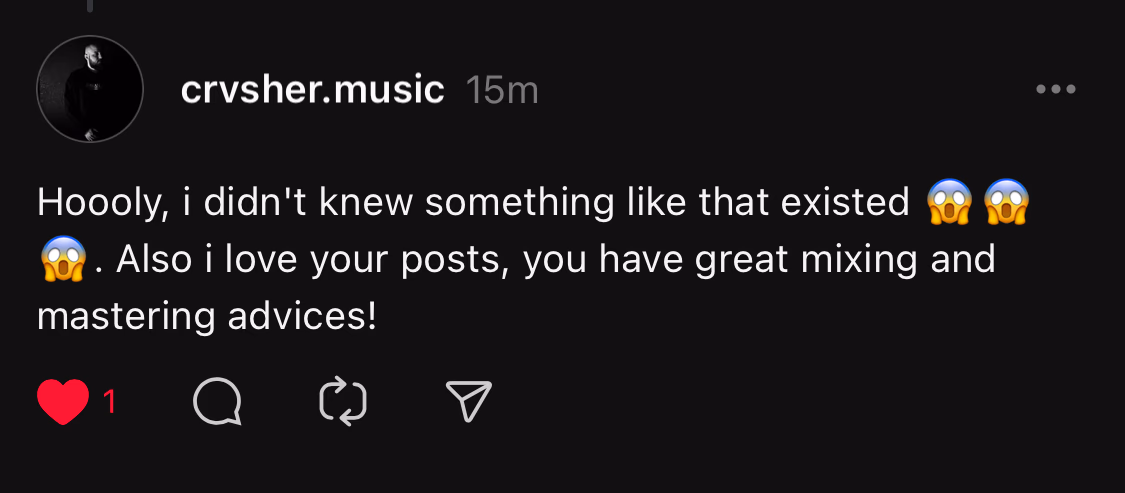Repost this comment with the arrows icon
This screenshot has height=493, width=1125.
pyautogui.click(x=343, y=403)
